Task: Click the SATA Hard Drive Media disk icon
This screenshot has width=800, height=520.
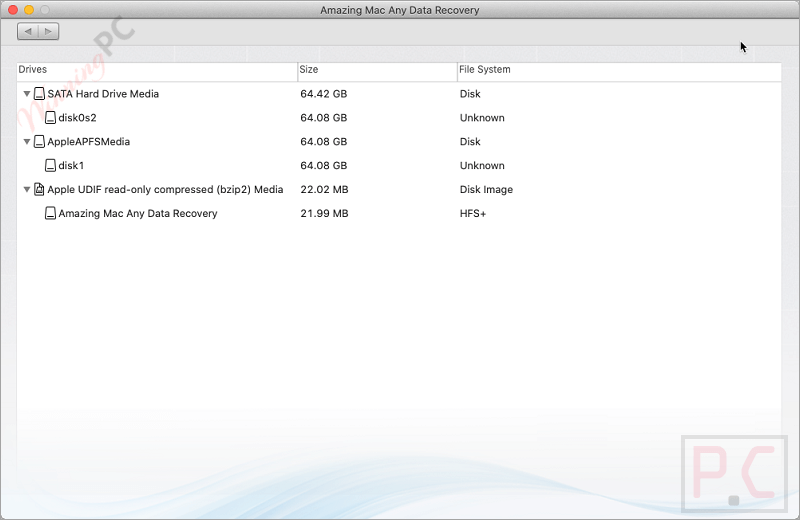Action: point(39,93)
